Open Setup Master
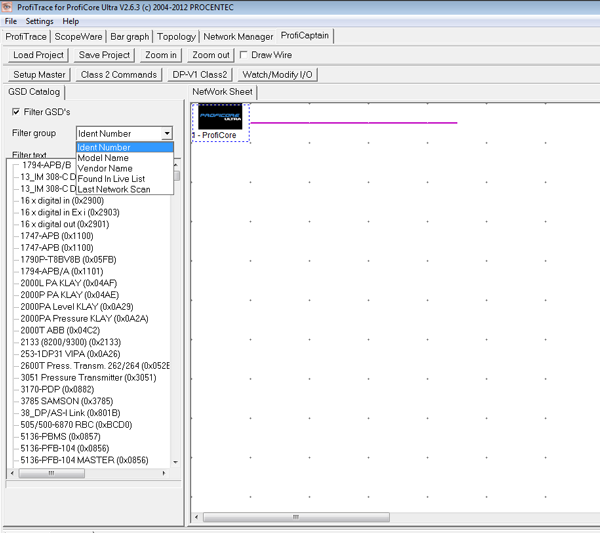The width and height of the screenshot is (600, 533). [39, 75]
